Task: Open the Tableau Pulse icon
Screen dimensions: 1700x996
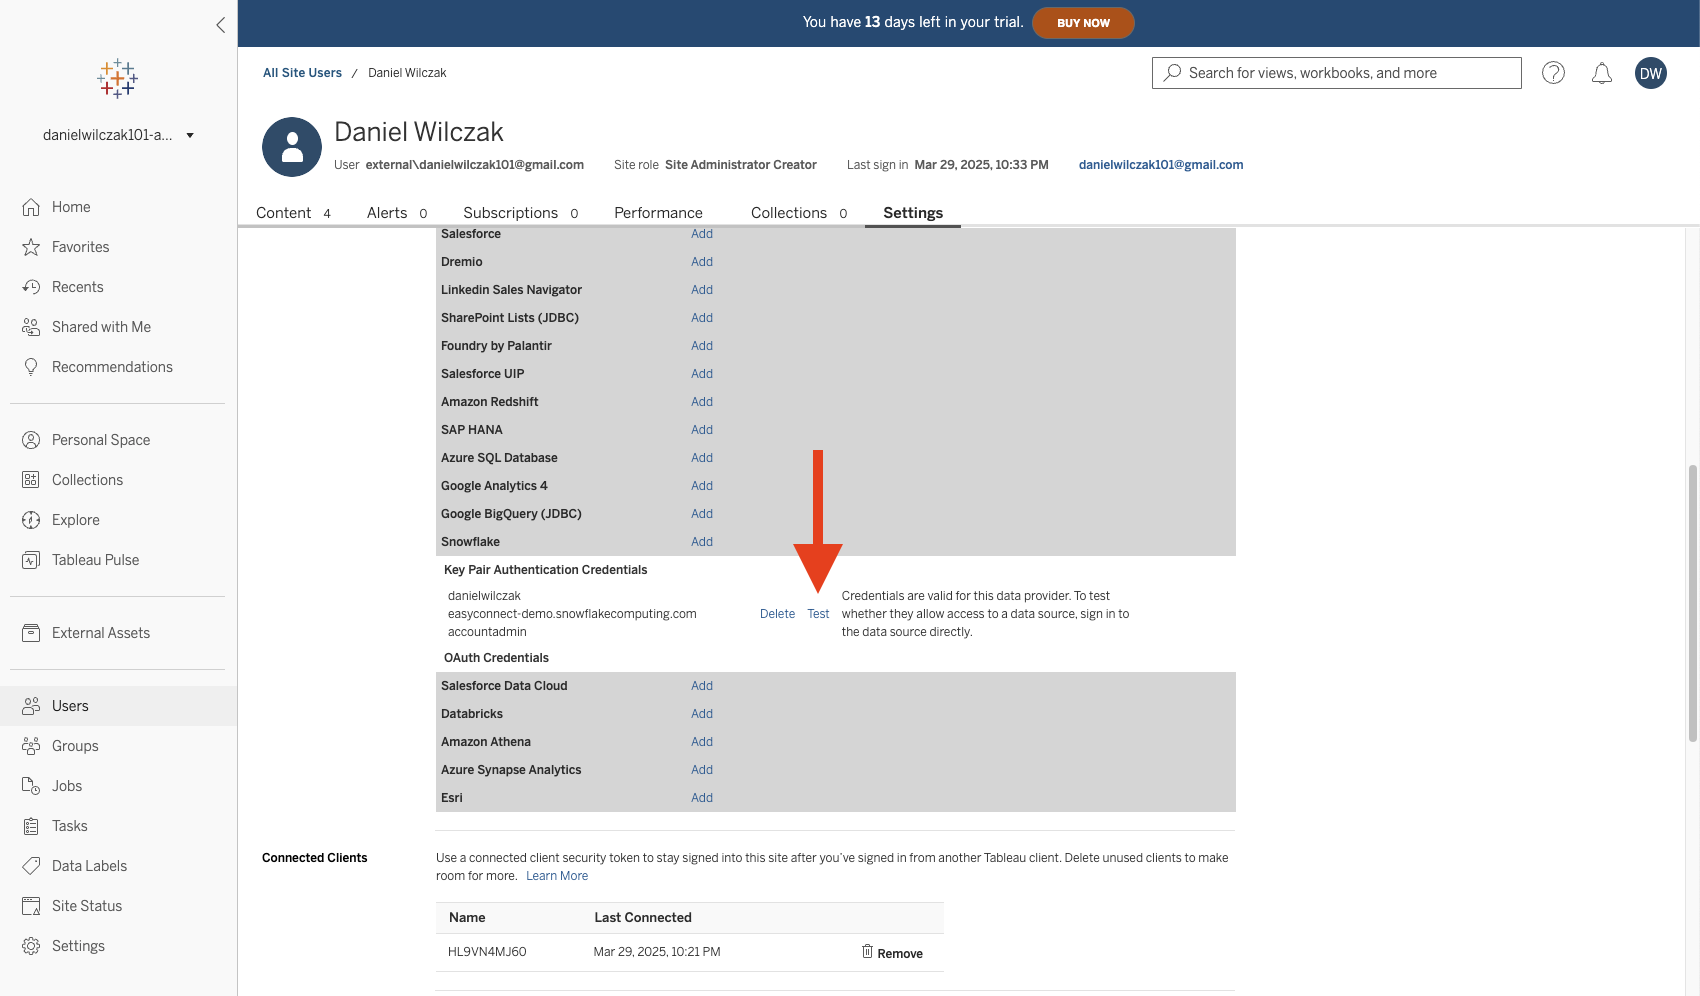Action: coord(31,560)
